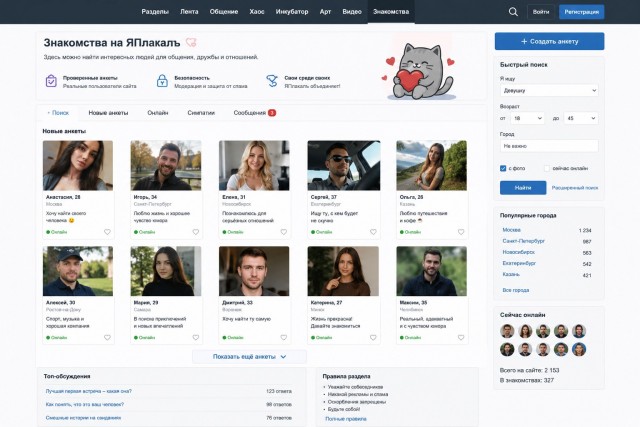Open Максим's profile photo
640x427 pixels.
(431, 271)
